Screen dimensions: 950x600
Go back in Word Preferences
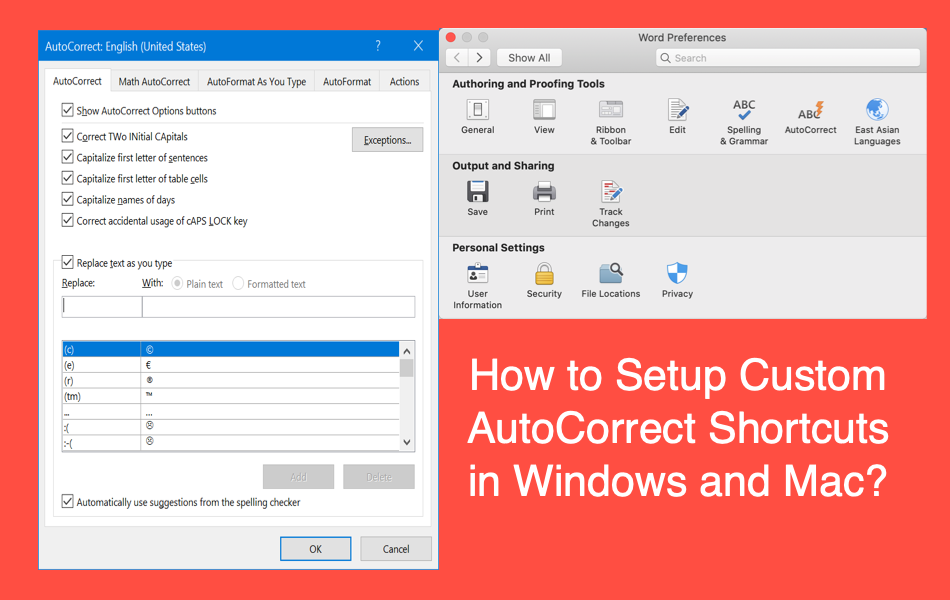tap(457, 58)
